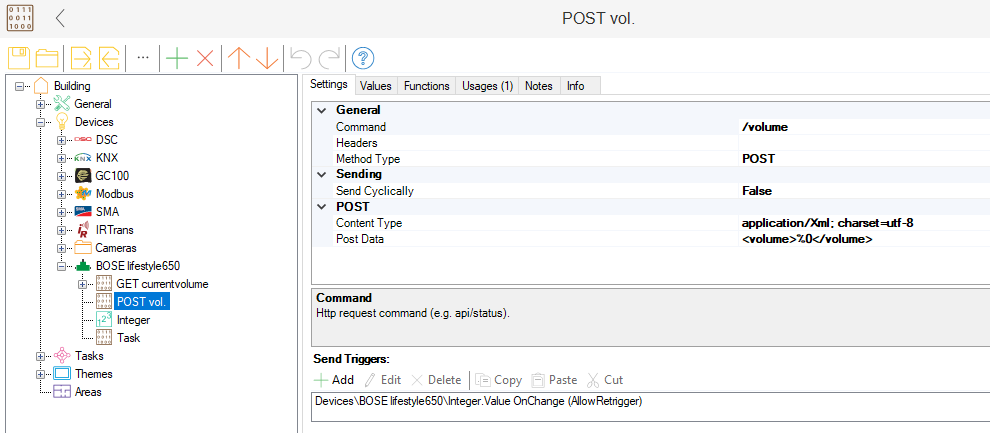Click the open folder toolbar icon
The width and height of the screenshot is (990, 433).
46,58
